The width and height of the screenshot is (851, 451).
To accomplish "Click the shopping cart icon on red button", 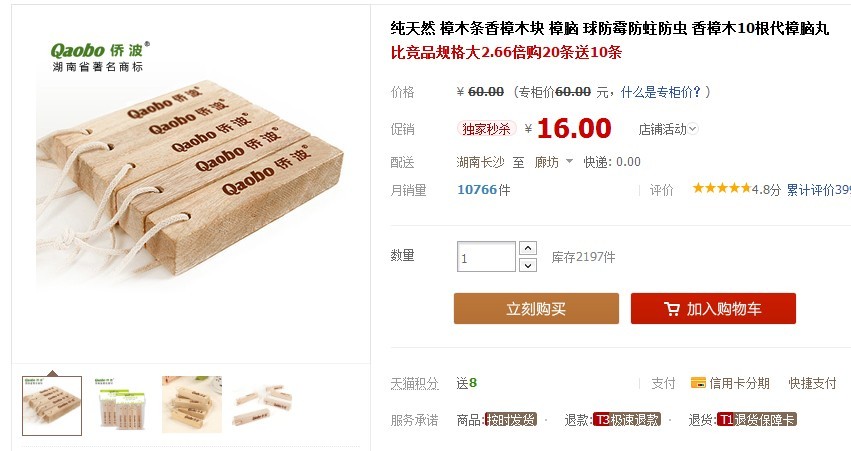I will pyautogui.click(x=671, y=309).
